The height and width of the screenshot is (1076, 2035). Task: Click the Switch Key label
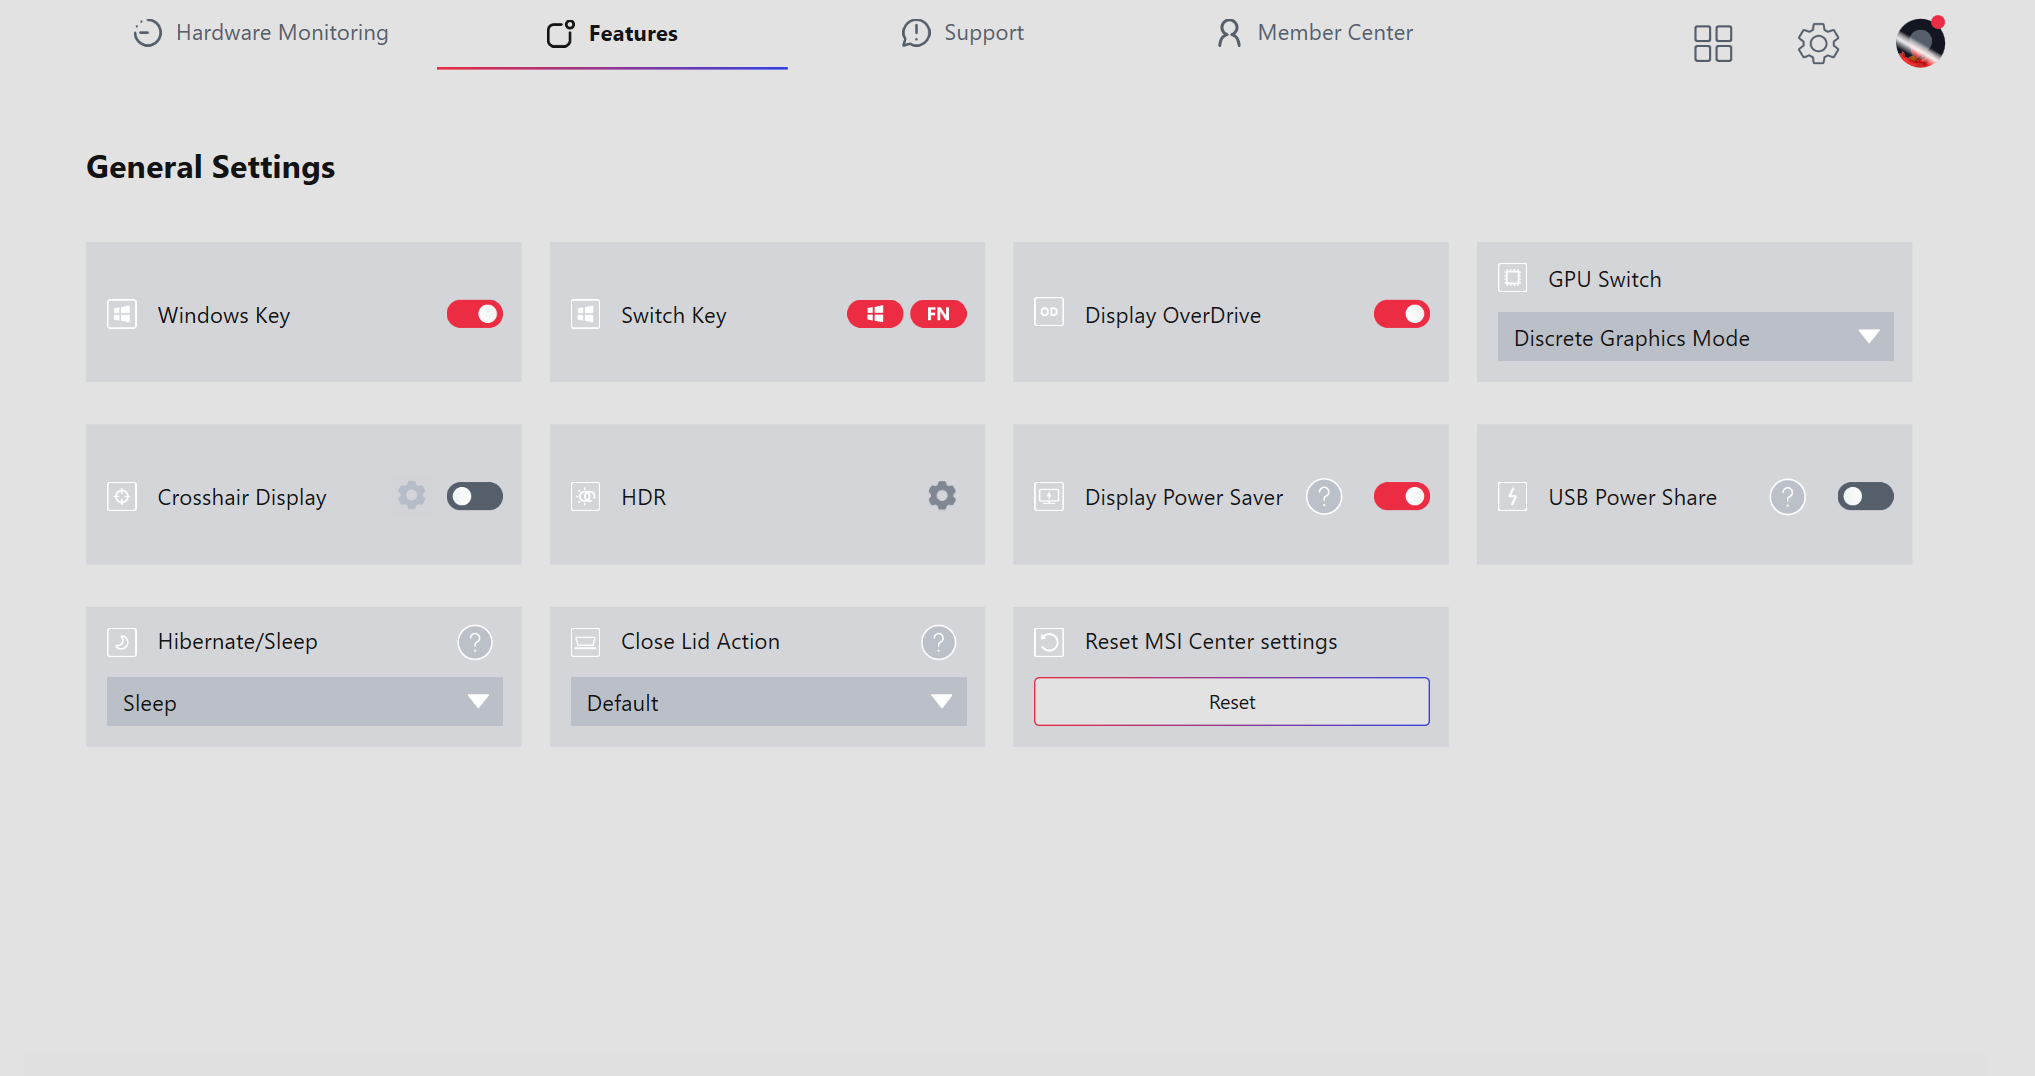[x=673, y=315]
